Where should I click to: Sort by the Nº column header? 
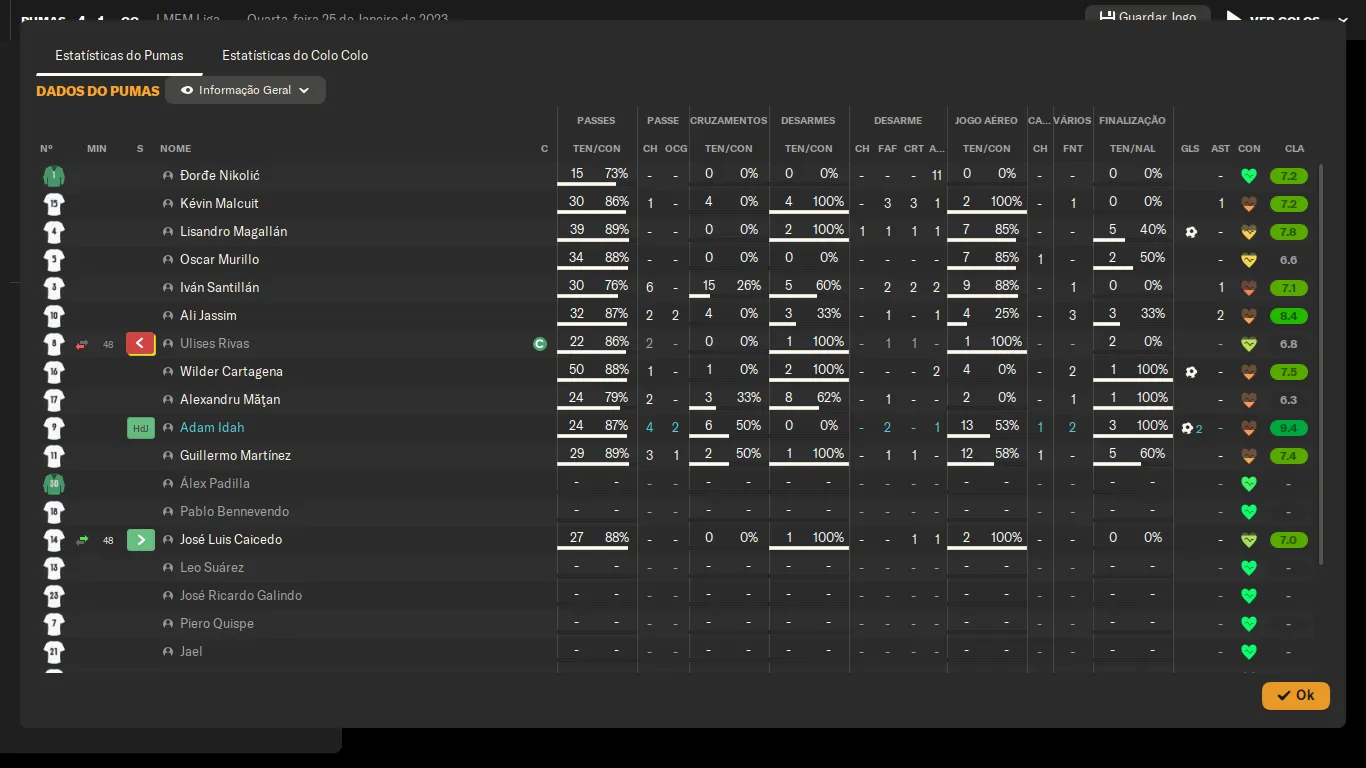point(47,149)
